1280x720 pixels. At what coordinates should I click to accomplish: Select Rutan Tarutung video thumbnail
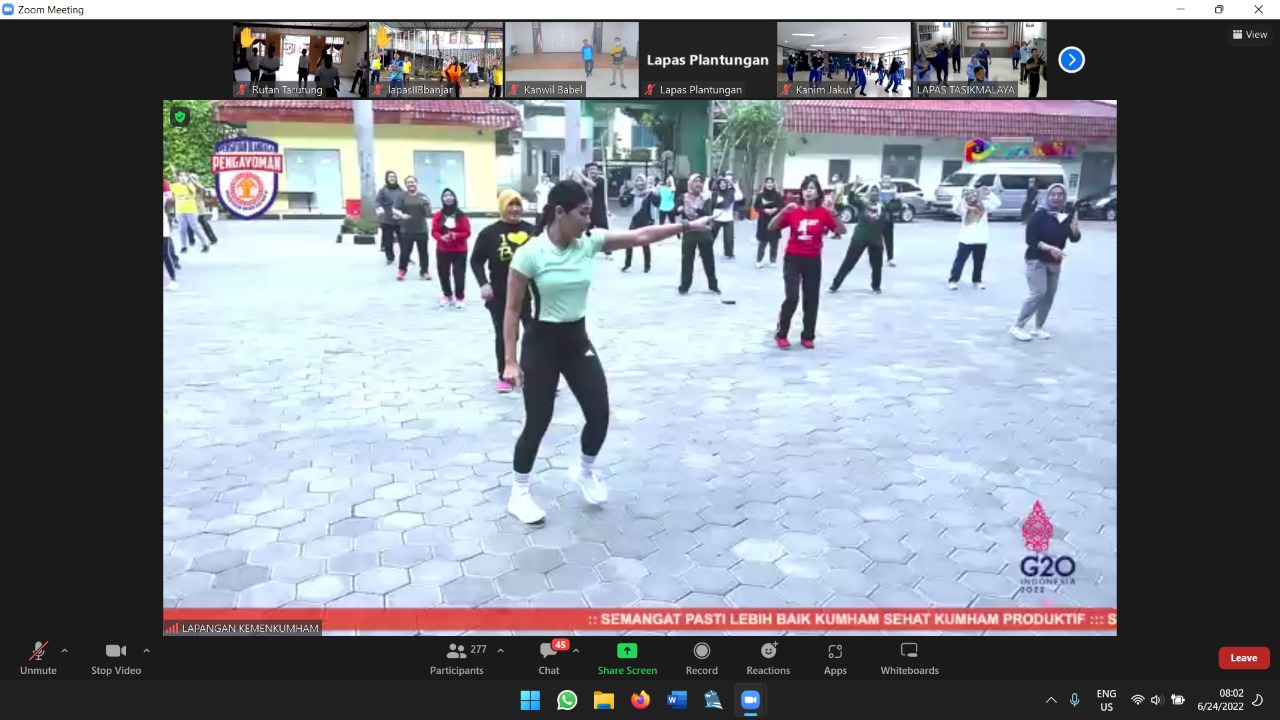pyautogui.click(x=300, y=60)
